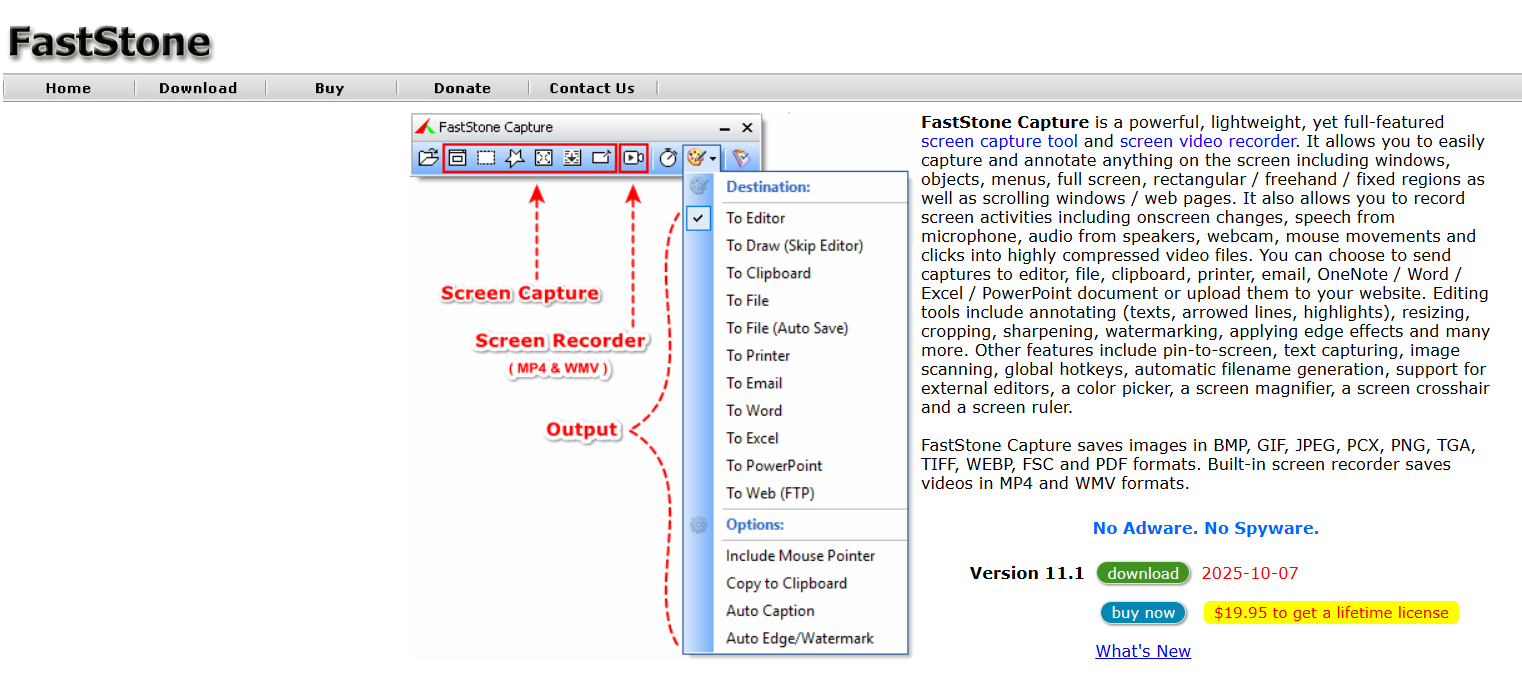Open the Download navigation item
The height and width of the screenshot is (681, 1522).
click(198, 88)
